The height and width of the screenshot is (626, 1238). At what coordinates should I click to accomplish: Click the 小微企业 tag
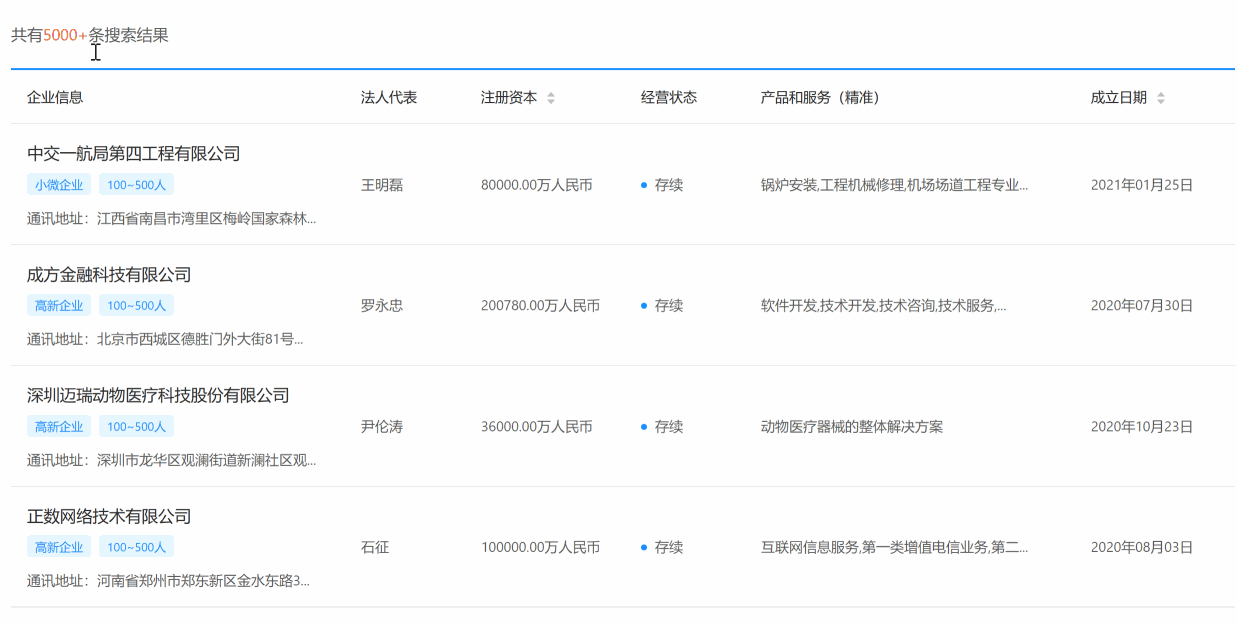tap(59, 185)
